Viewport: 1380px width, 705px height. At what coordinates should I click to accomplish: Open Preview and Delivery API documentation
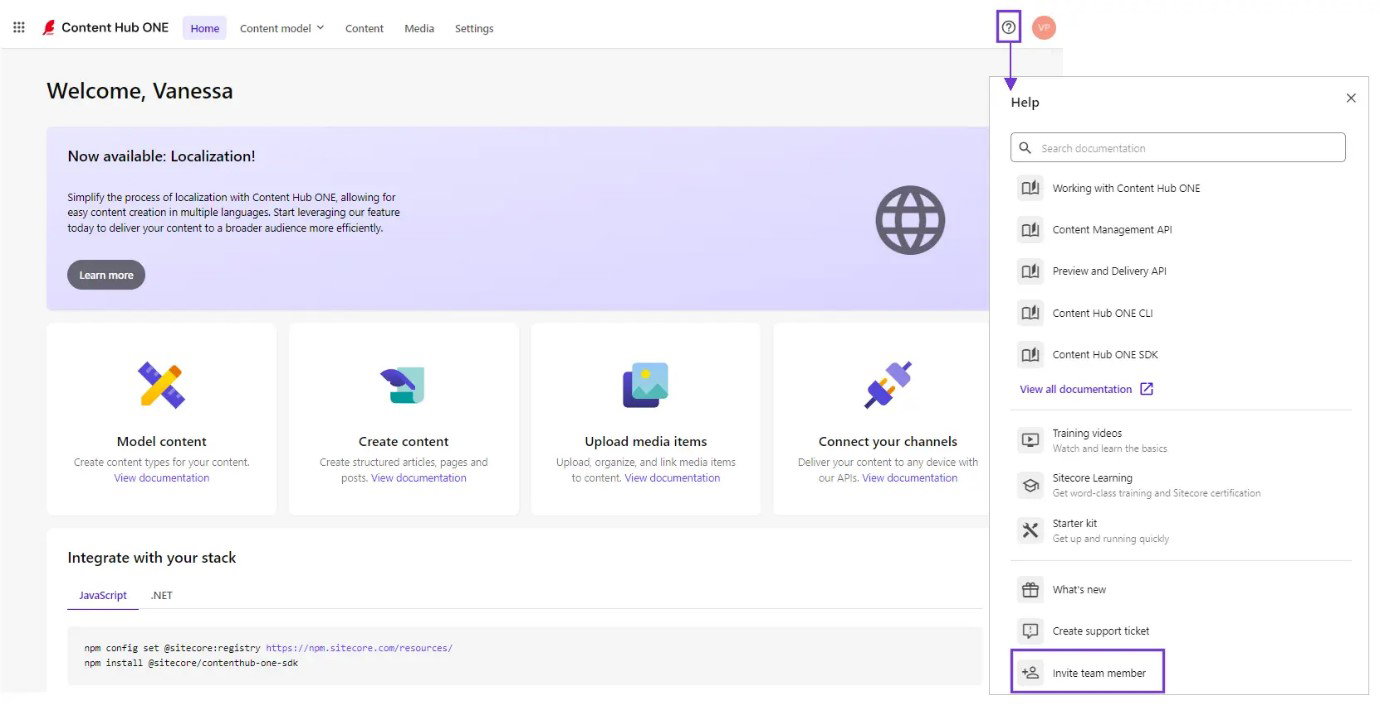[x=1109, y=271]
